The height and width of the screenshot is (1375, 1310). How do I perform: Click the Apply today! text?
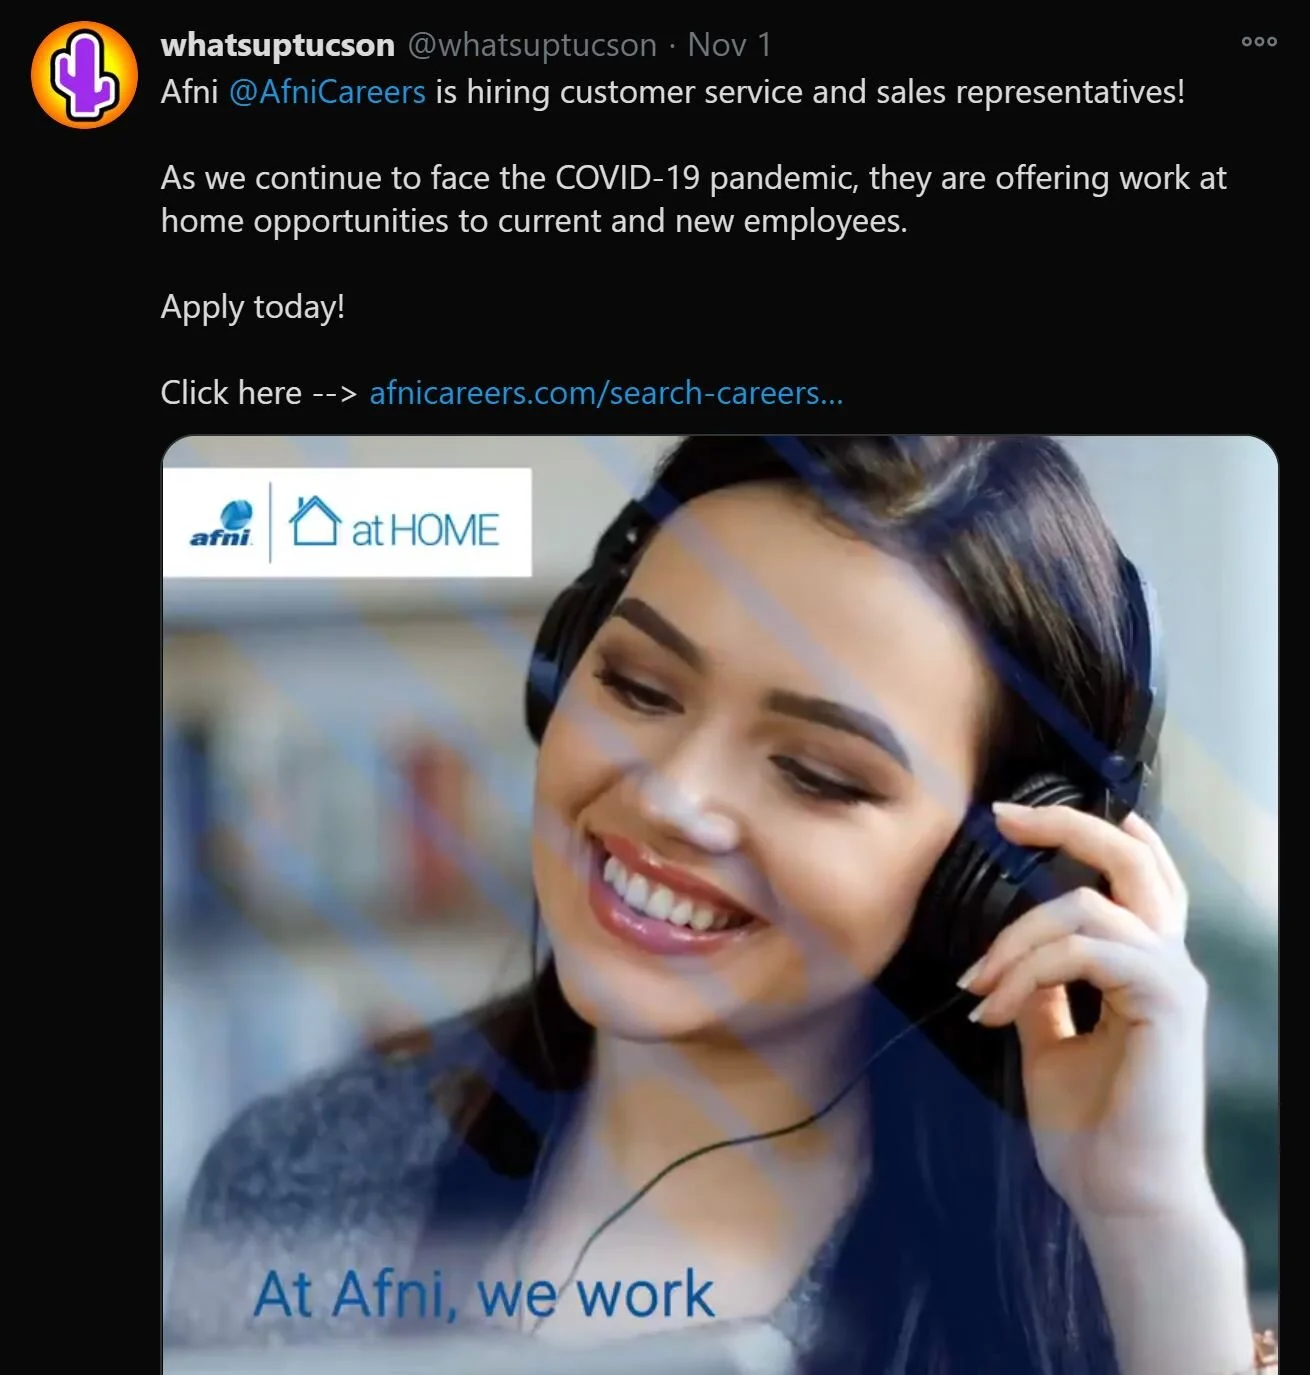click(x=253, y=307)
